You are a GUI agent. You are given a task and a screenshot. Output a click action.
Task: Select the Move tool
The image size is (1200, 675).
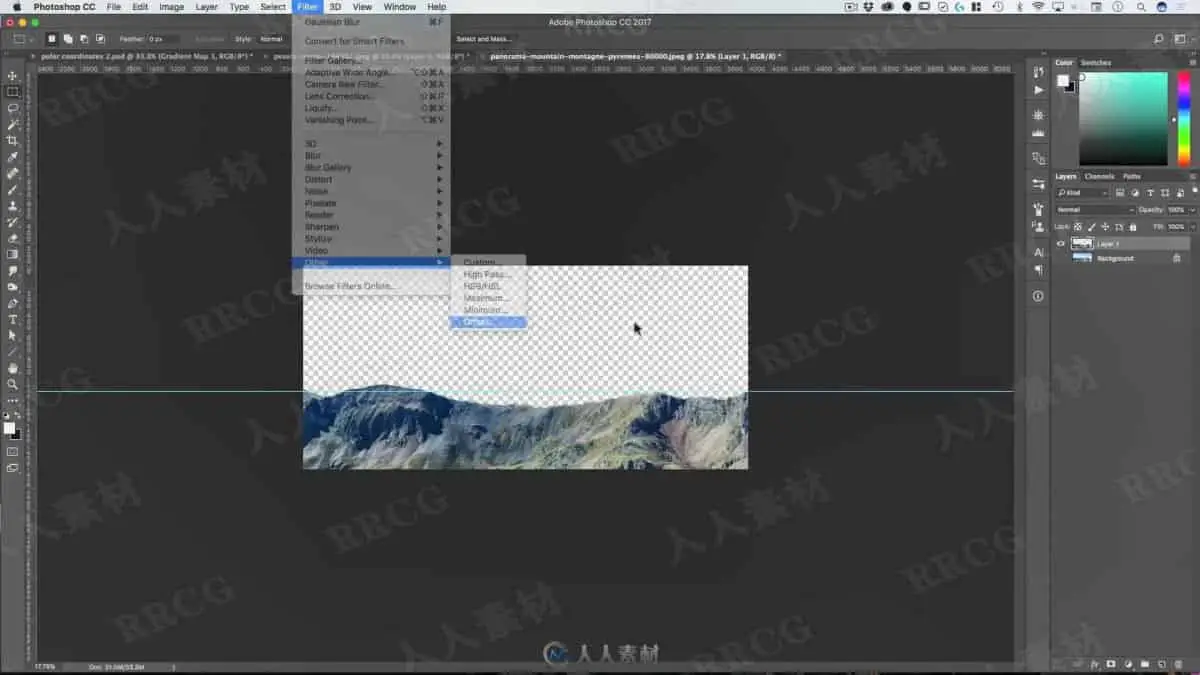12,76
